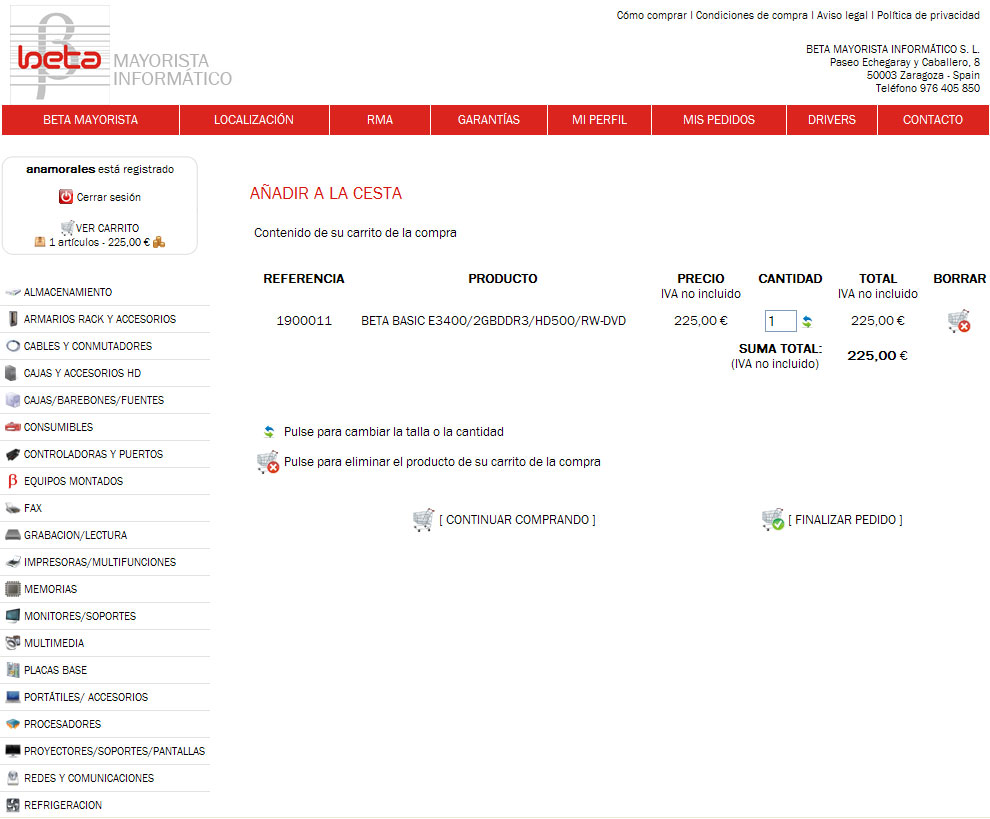Open the REDES Y COMUNICACIONES category
Image resolution: width=990 pixels, height=819 pixels.
pos(89,779)
